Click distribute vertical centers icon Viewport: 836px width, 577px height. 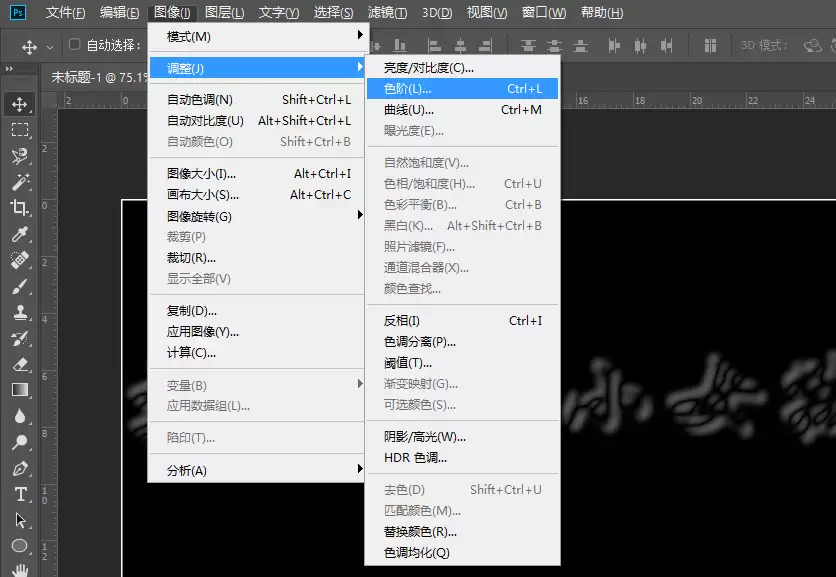pyautogui.click(x=554, y=46)
